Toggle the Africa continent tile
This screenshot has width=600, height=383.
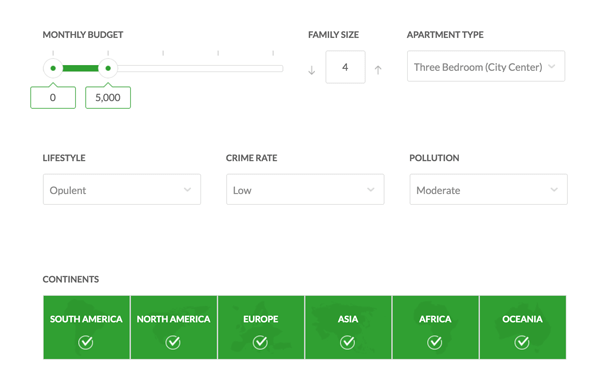pos(435,327)
